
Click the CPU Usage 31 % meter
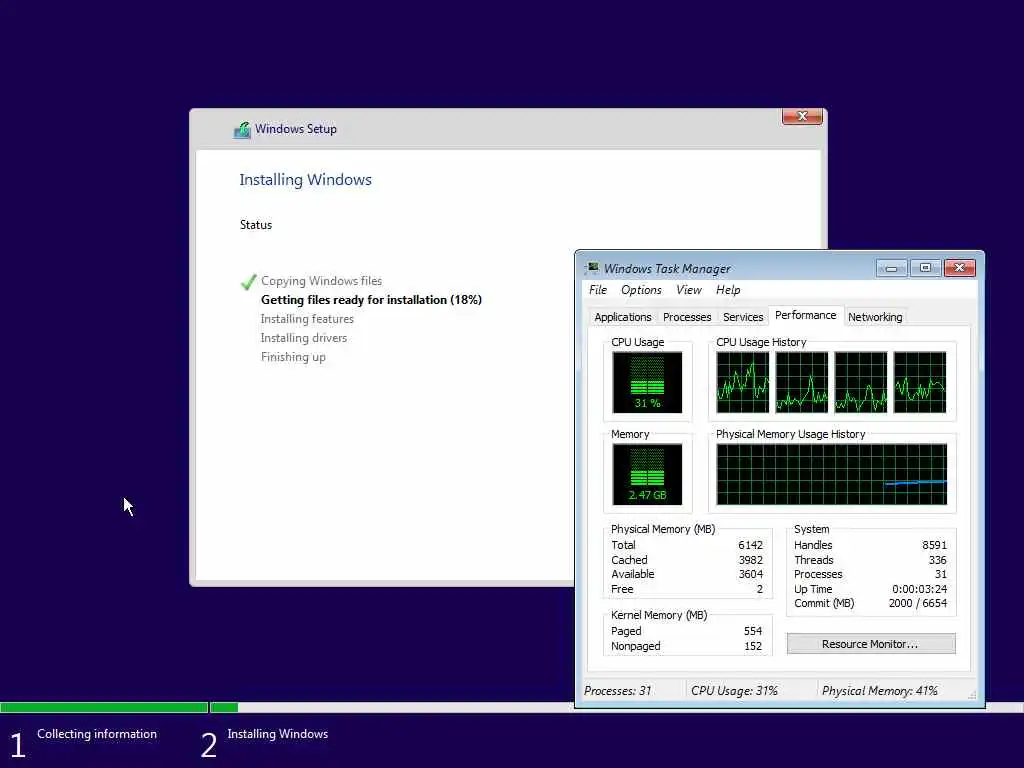(647, 383)
